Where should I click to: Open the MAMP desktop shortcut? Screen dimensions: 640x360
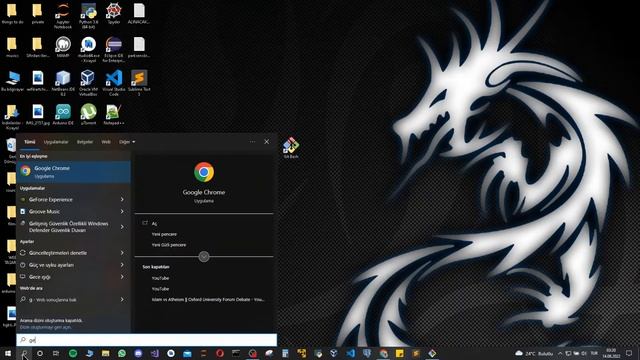tap(63, 47)
